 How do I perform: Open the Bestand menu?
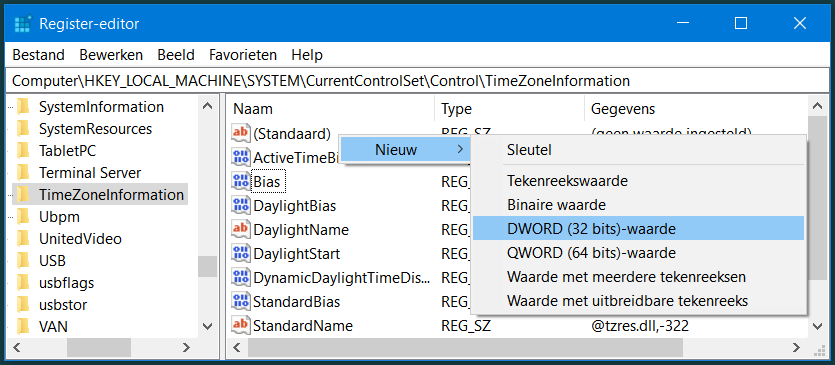[38, 55]
